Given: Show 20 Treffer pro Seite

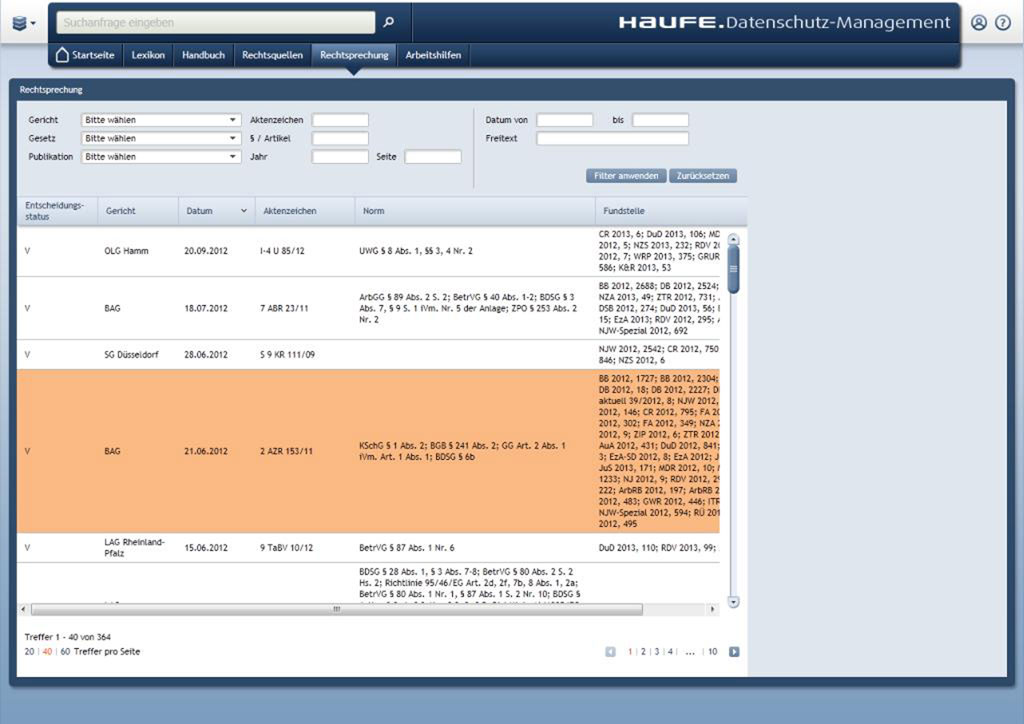Looking at the screenshot, I should coord(29,652).
